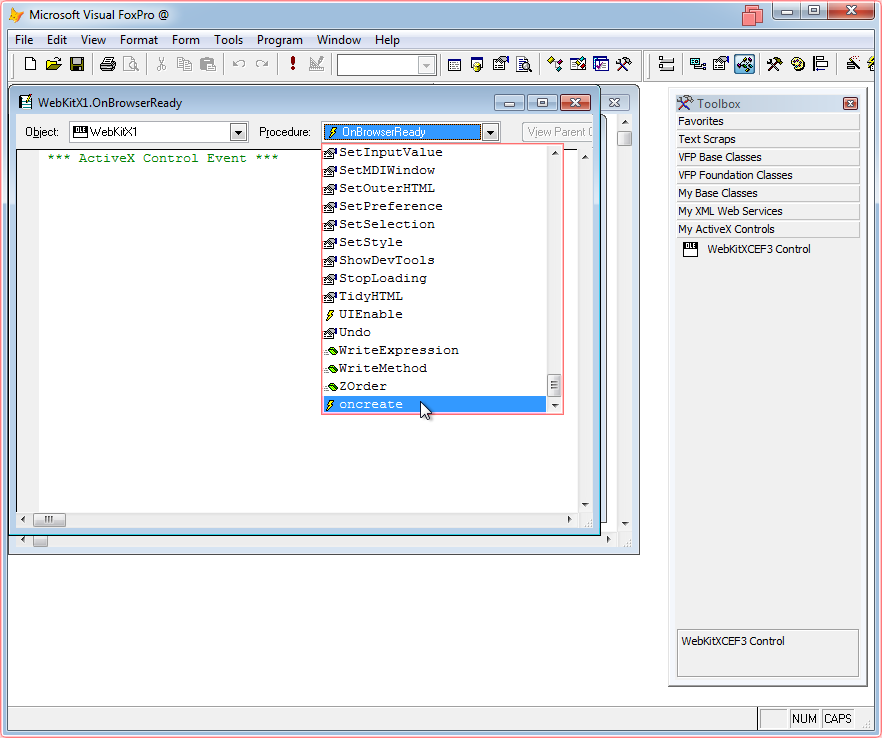Click the Form Builder icon

pyautogui.click(x=853, y=64)
